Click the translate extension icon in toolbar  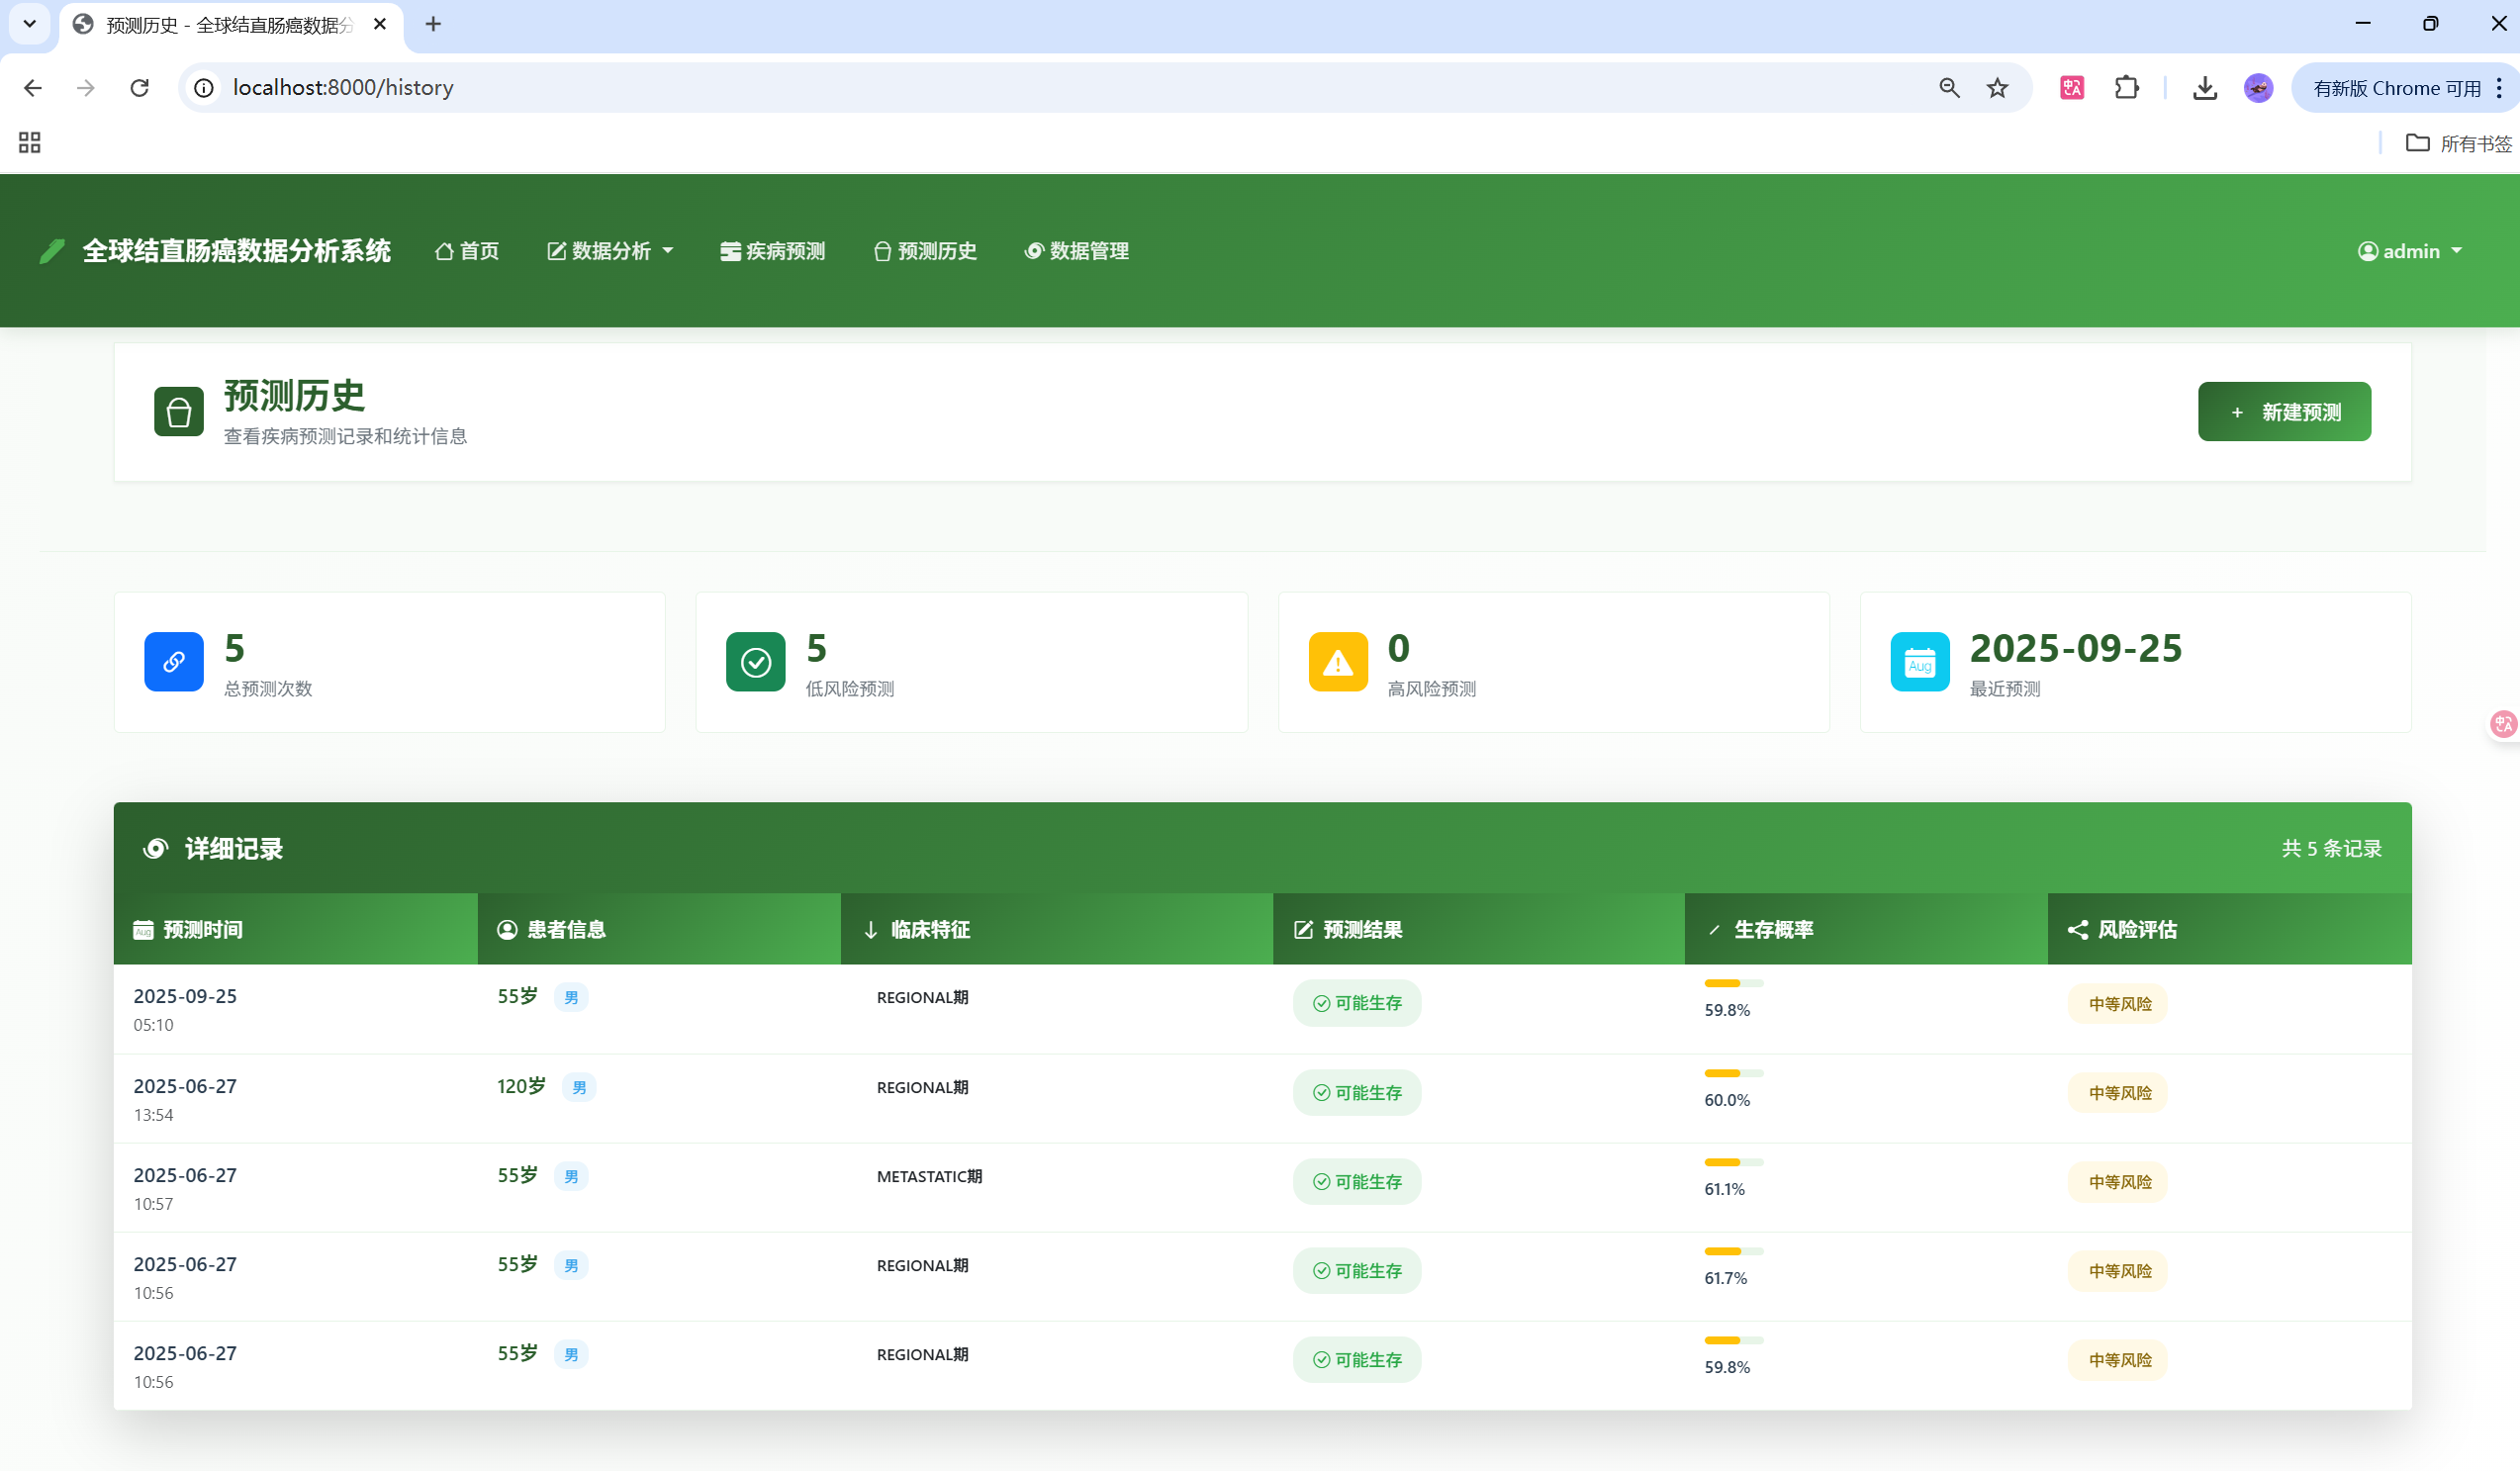pyautogui.click(x=2071, y=88)
